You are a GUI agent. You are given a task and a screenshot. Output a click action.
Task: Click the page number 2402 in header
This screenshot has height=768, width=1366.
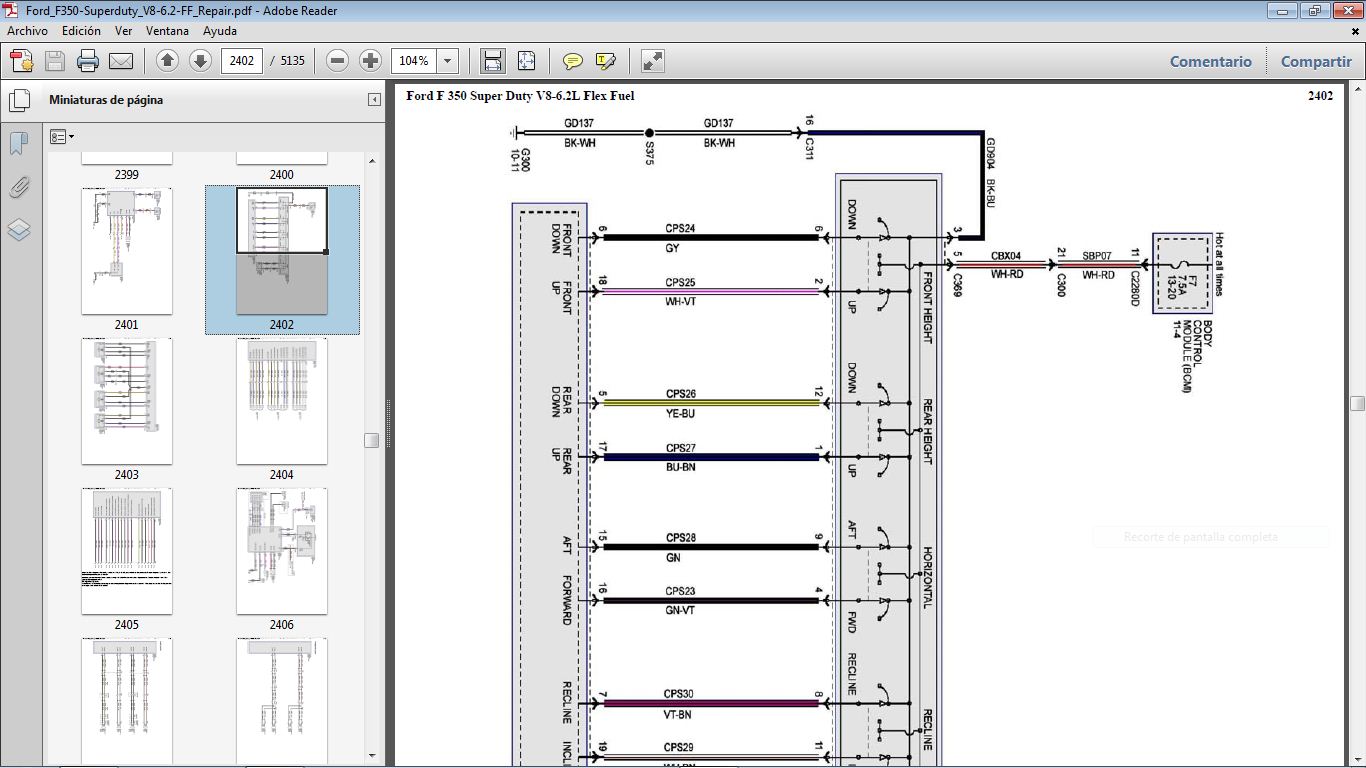tap(1320, 96)
